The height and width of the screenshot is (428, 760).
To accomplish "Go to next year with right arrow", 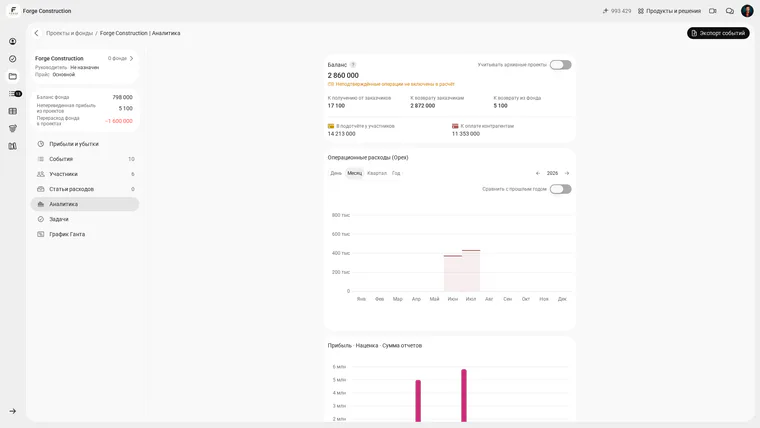I will [x=567, y=173].
